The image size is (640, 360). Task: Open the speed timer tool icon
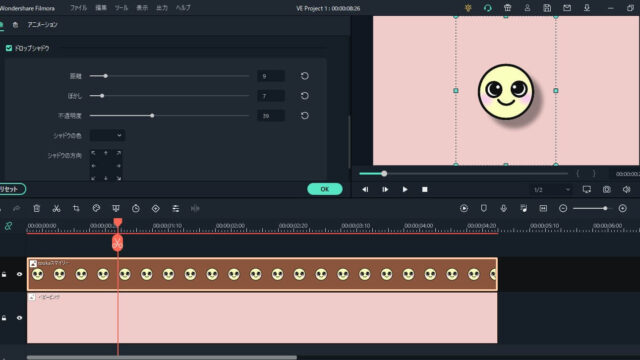(136, 209)
